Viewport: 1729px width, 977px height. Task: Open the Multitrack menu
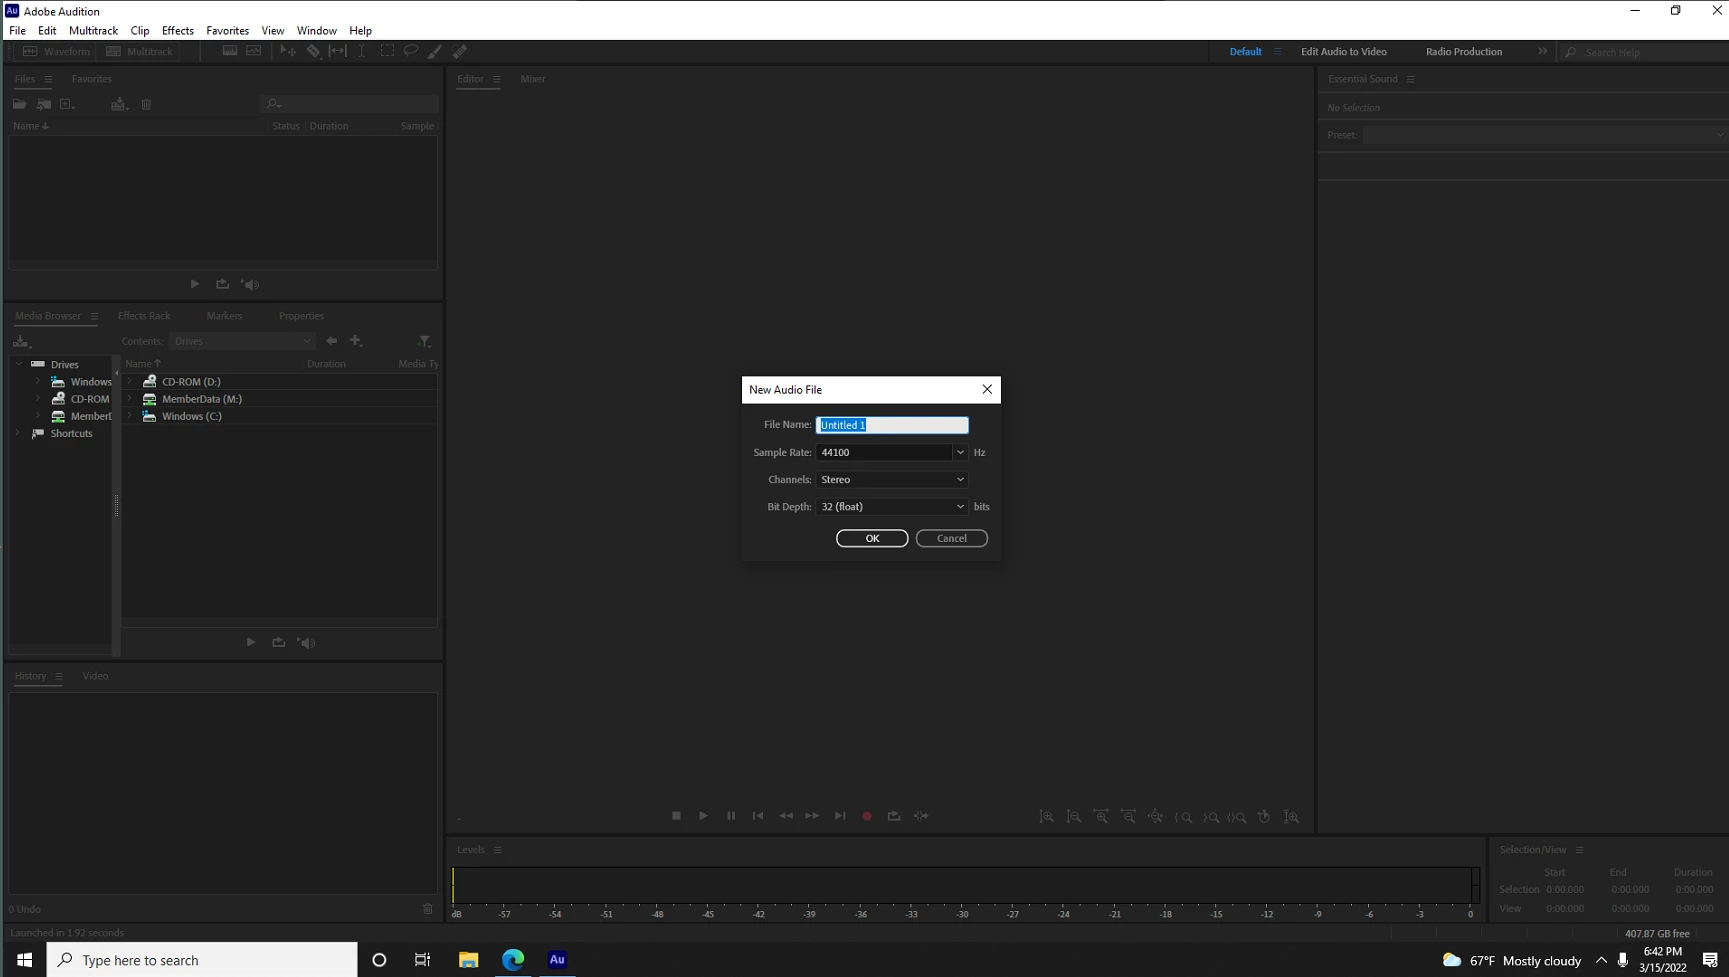coord(93,31)
